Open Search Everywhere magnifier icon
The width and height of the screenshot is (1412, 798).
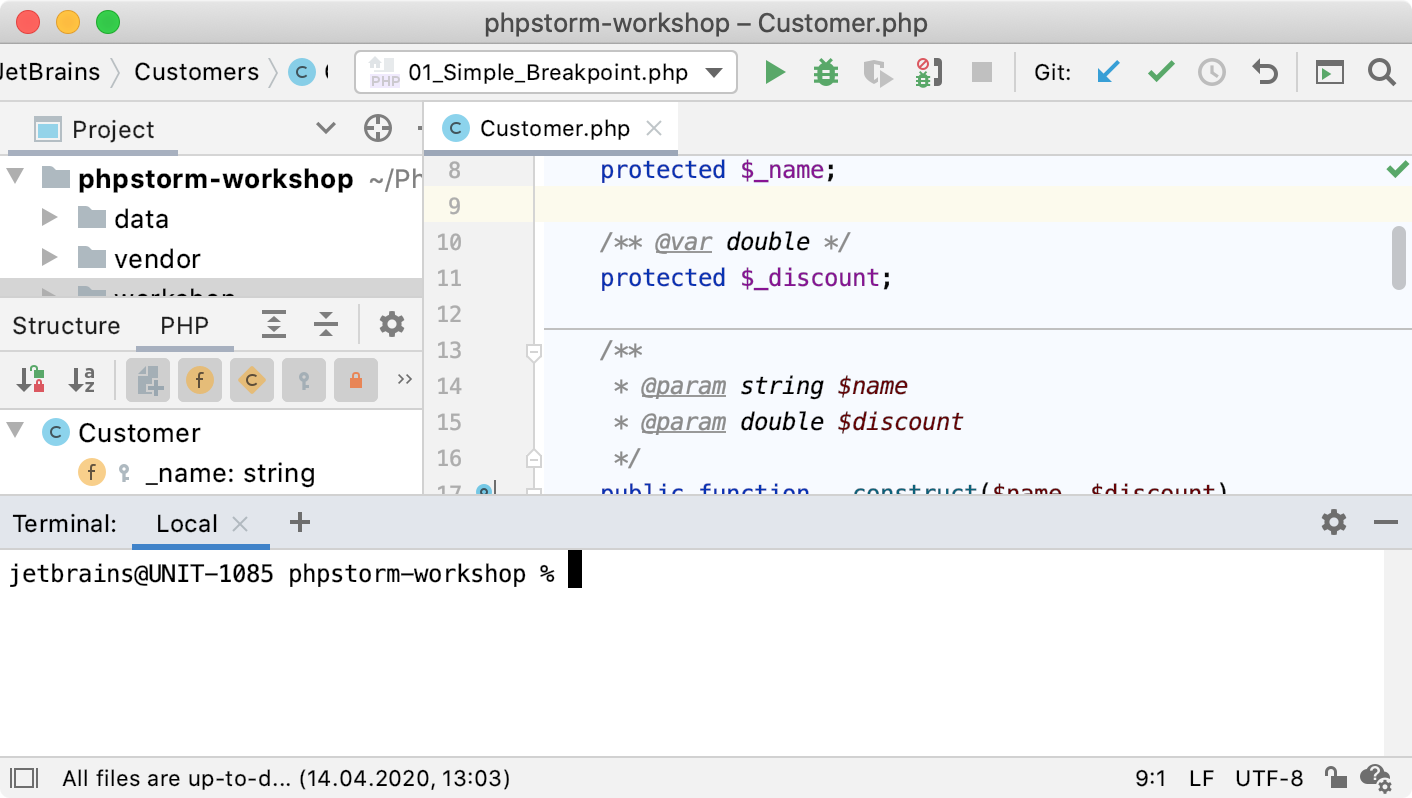[1381, 73]
